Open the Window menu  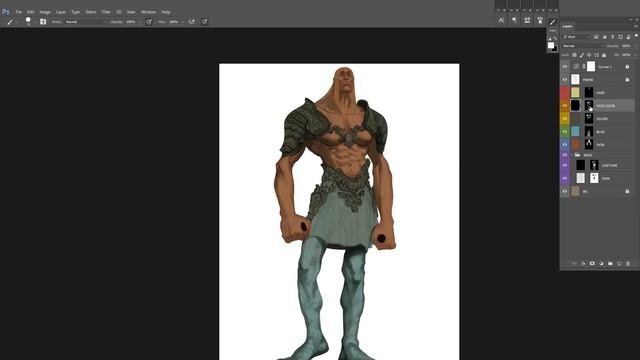[x=148, y=12]
